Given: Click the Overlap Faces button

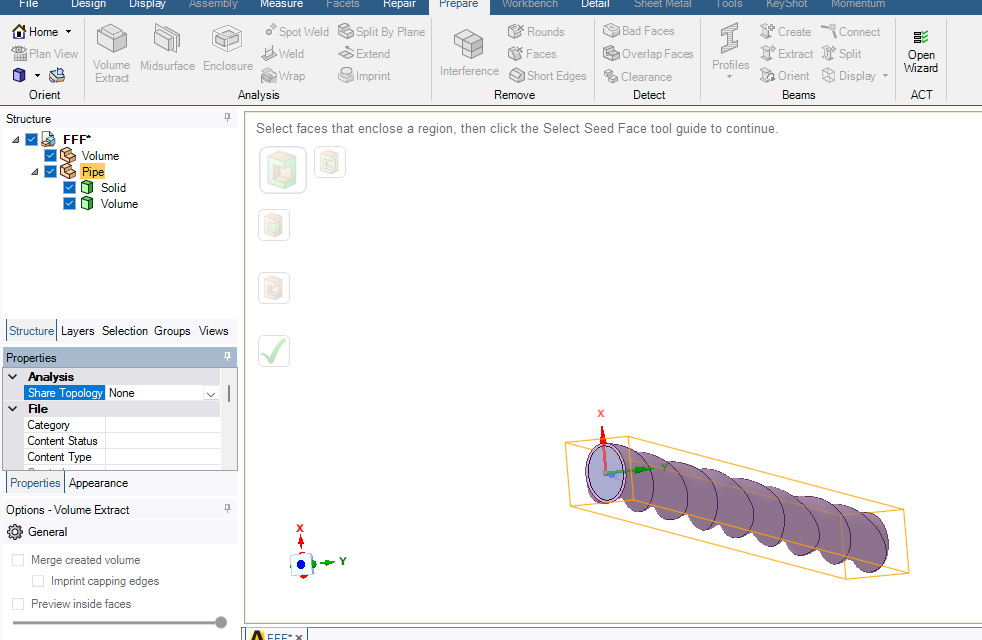Looking at the screenshot, I should click(647, 54).
